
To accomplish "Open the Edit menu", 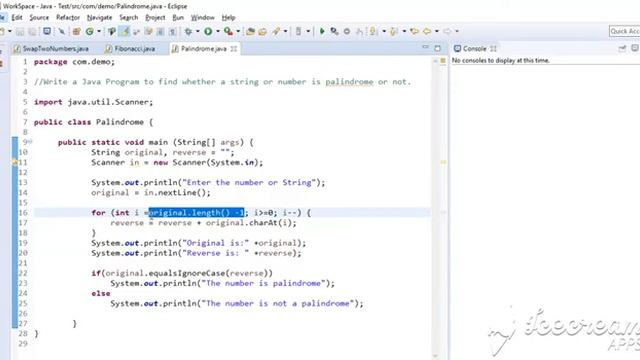I will pos(17,18).
